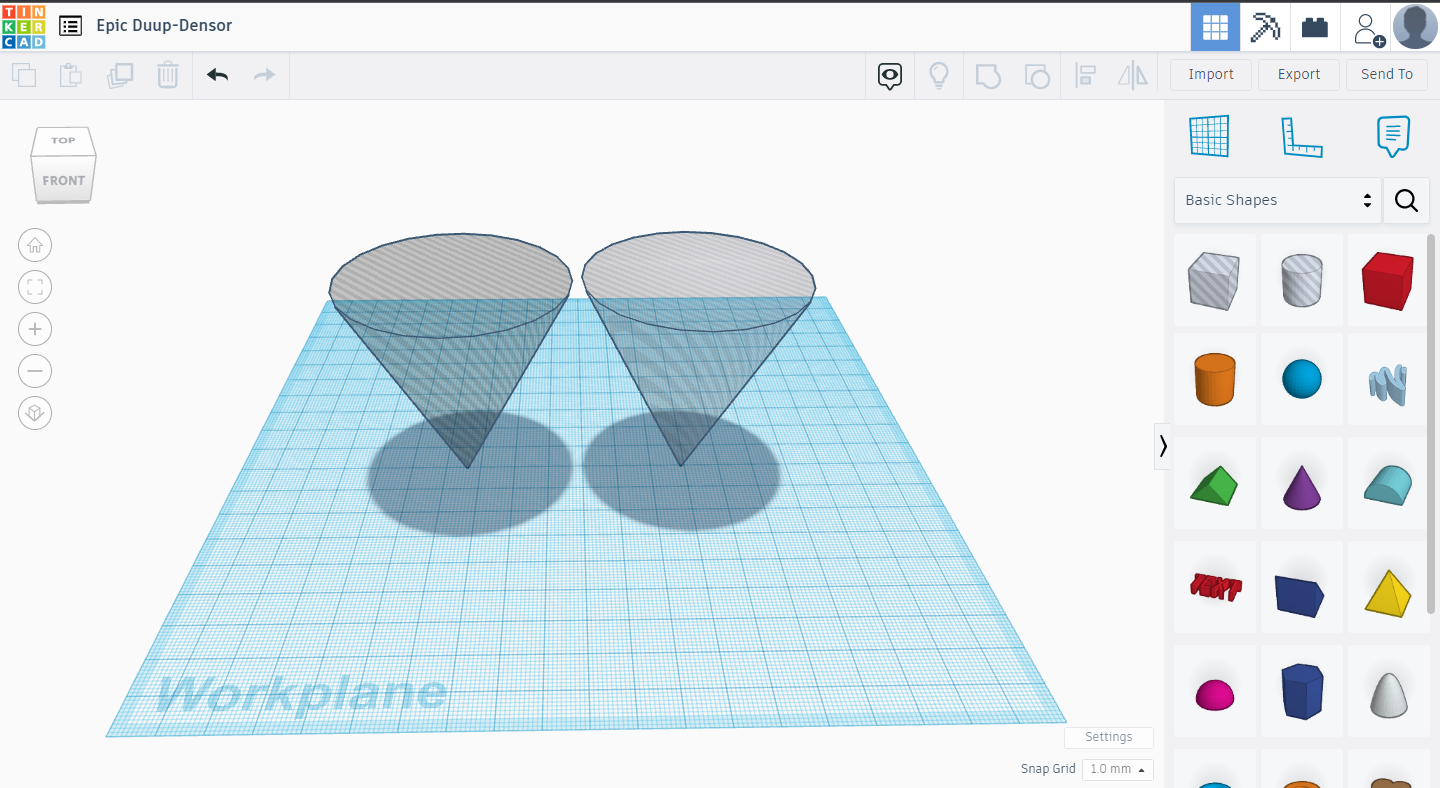Viewport: 1440px width, 788px height.
Task: Click the Paste icon in toolbar
Action: [70, 75]
